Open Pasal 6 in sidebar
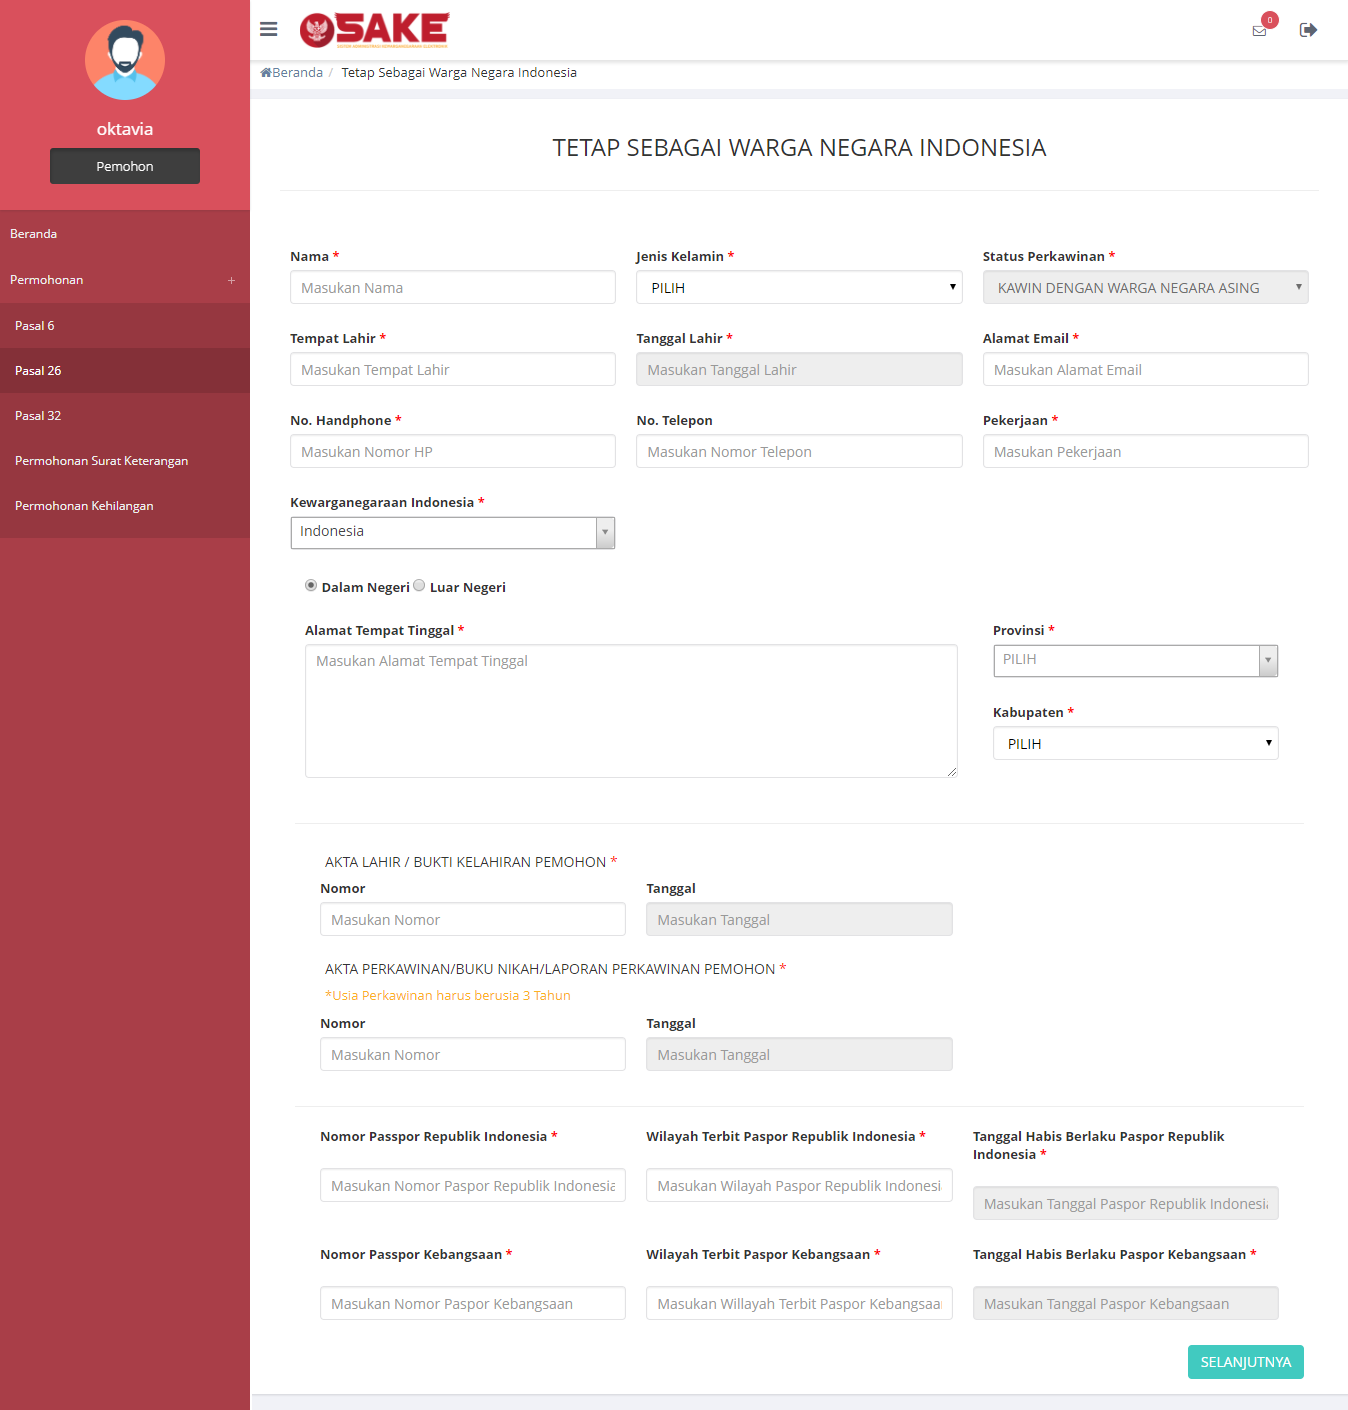This screenshot has height=1410, width=1348. click(35, 326)
